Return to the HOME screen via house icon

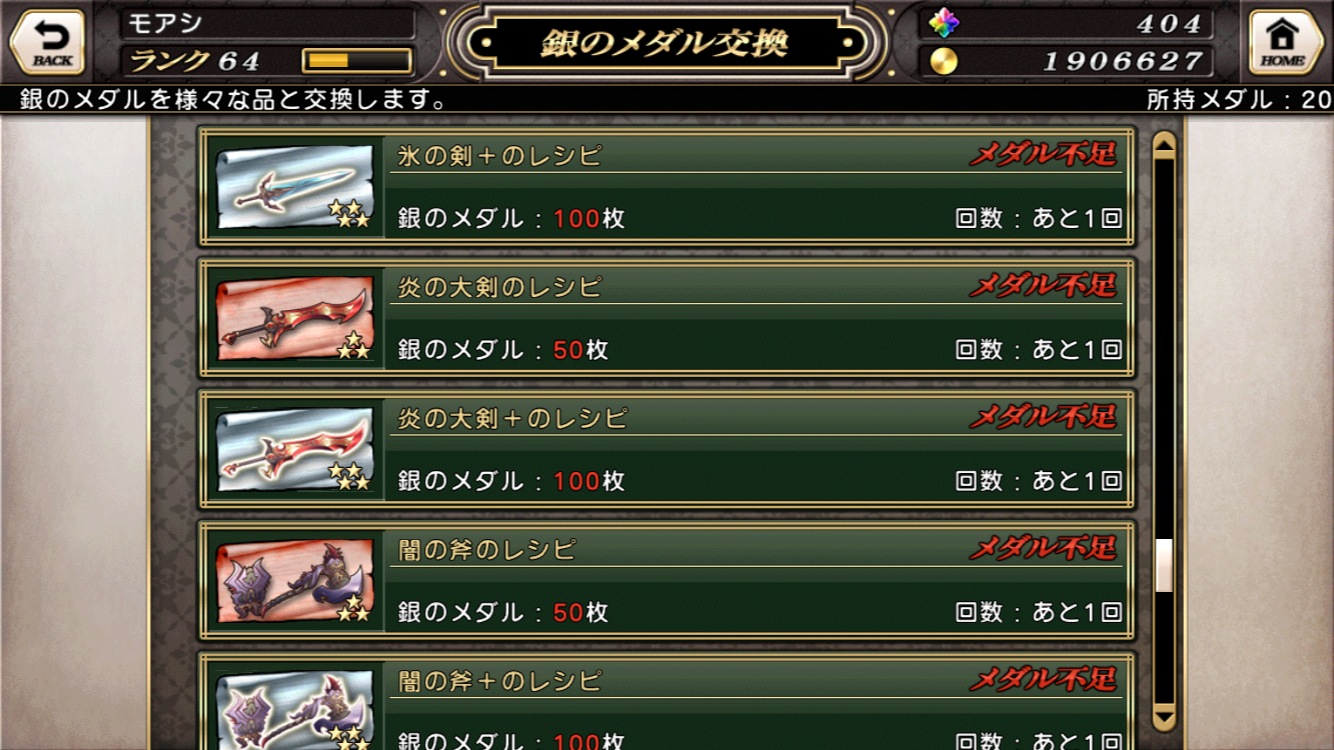pos(1285,43)
